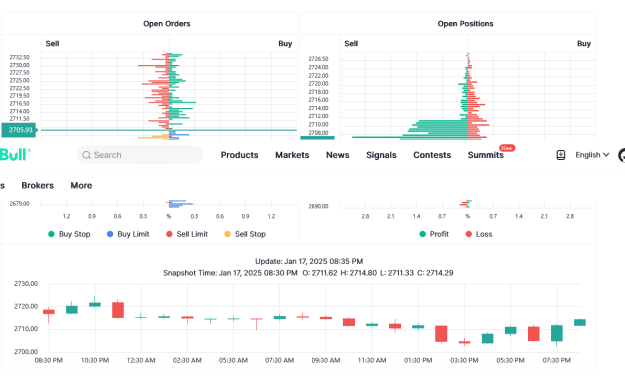Viewport: 625px width, 383px height.
Task: Click the blue Buy Limit color dot
Action: coord(110,234)
